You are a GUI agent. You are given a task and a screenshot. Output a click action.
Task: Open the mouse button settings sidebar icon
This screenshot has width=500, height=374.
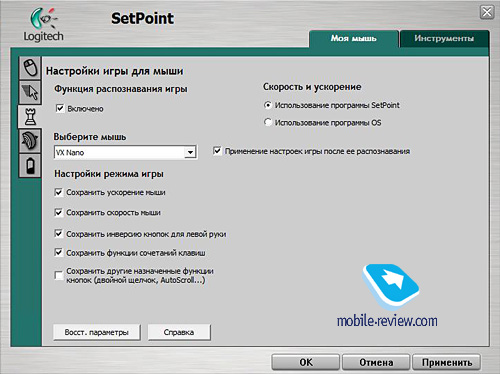pos(30,68)
